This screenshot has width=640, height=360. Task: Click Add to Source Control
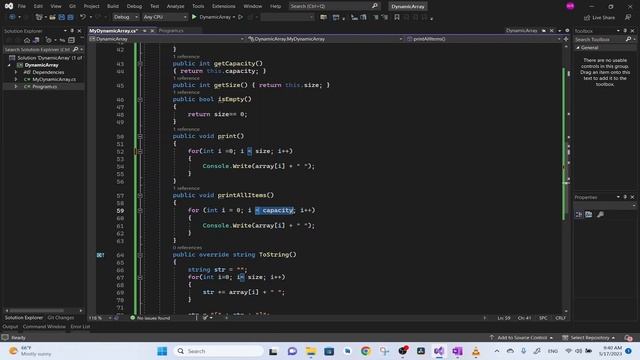click(521, 338)
